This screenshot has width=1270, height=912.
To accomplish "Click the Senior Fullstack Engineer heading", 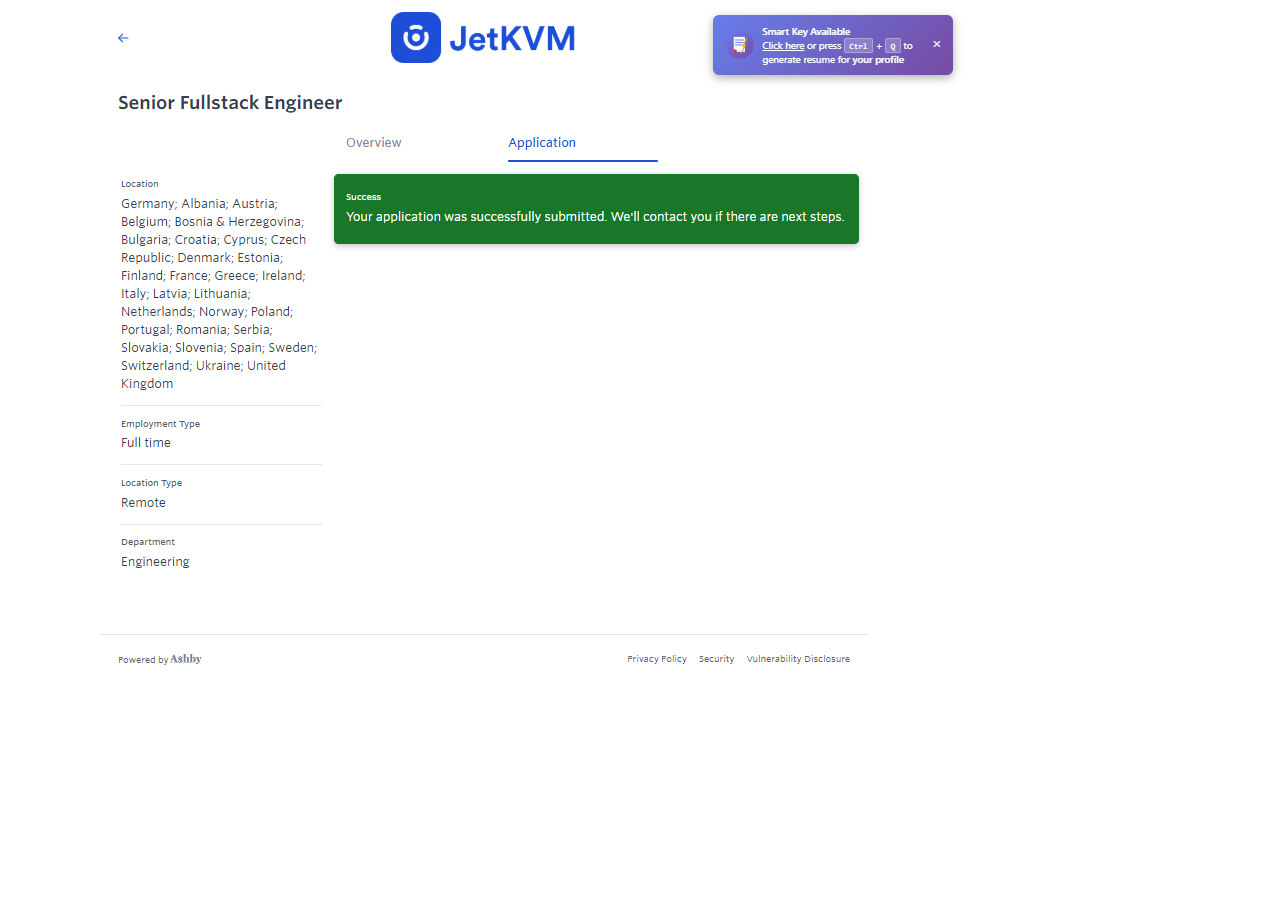I will (x=230, y=103).
